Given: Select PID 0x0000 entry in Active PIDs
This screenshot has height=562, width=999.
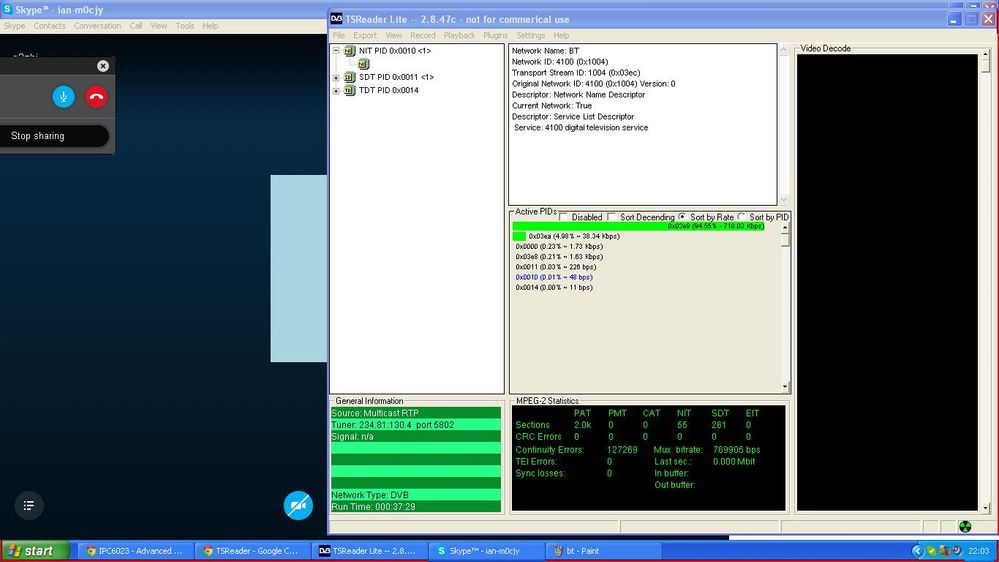Looking at the screenshot, I should pos(559,247).
